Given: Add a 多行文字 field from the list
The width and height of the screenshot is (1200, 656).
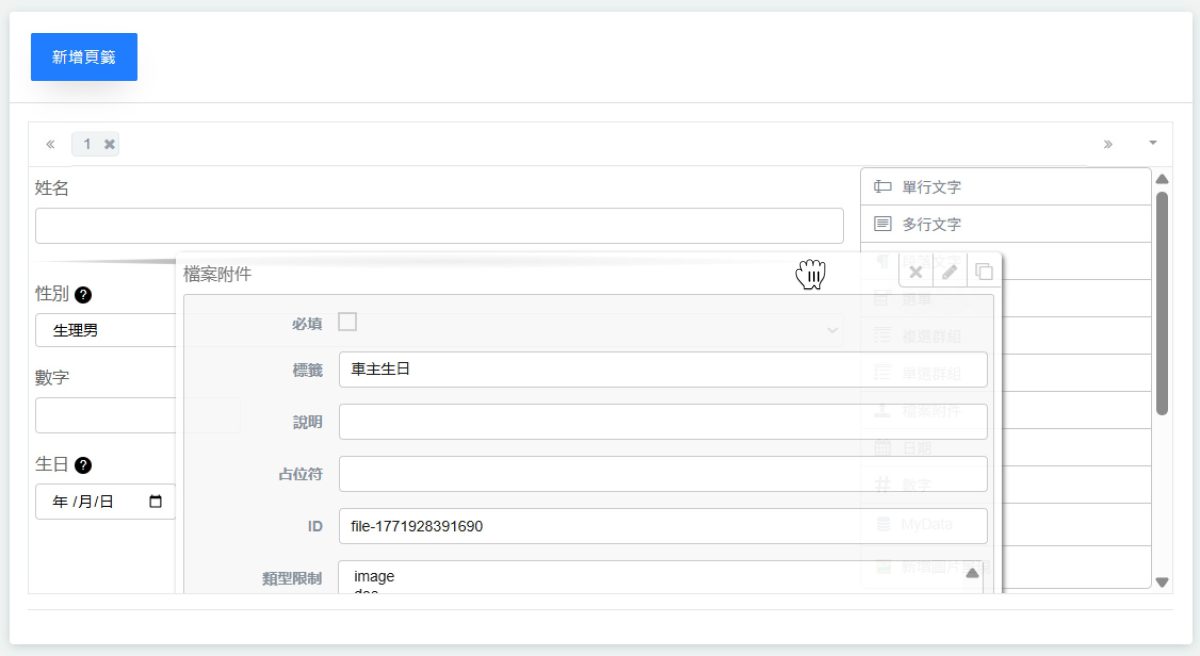Looking at the screenshot, I should 1005,225.
